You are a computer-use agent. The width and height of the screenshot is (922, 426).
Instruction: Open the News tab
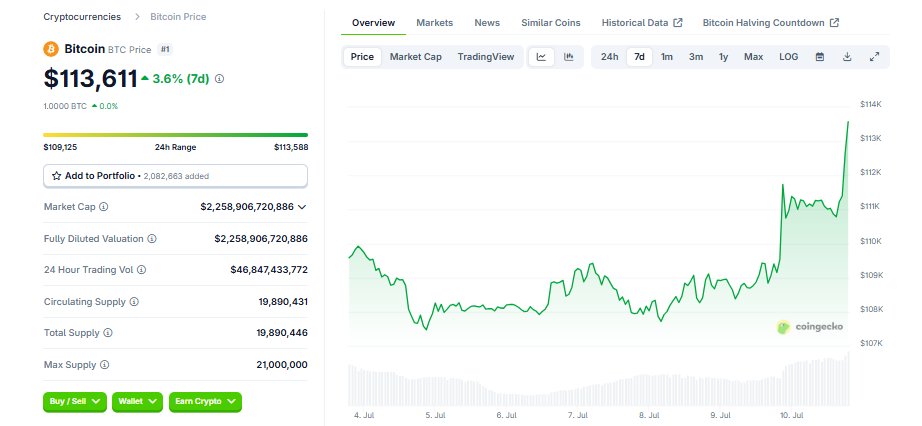(x=487, y=23)
